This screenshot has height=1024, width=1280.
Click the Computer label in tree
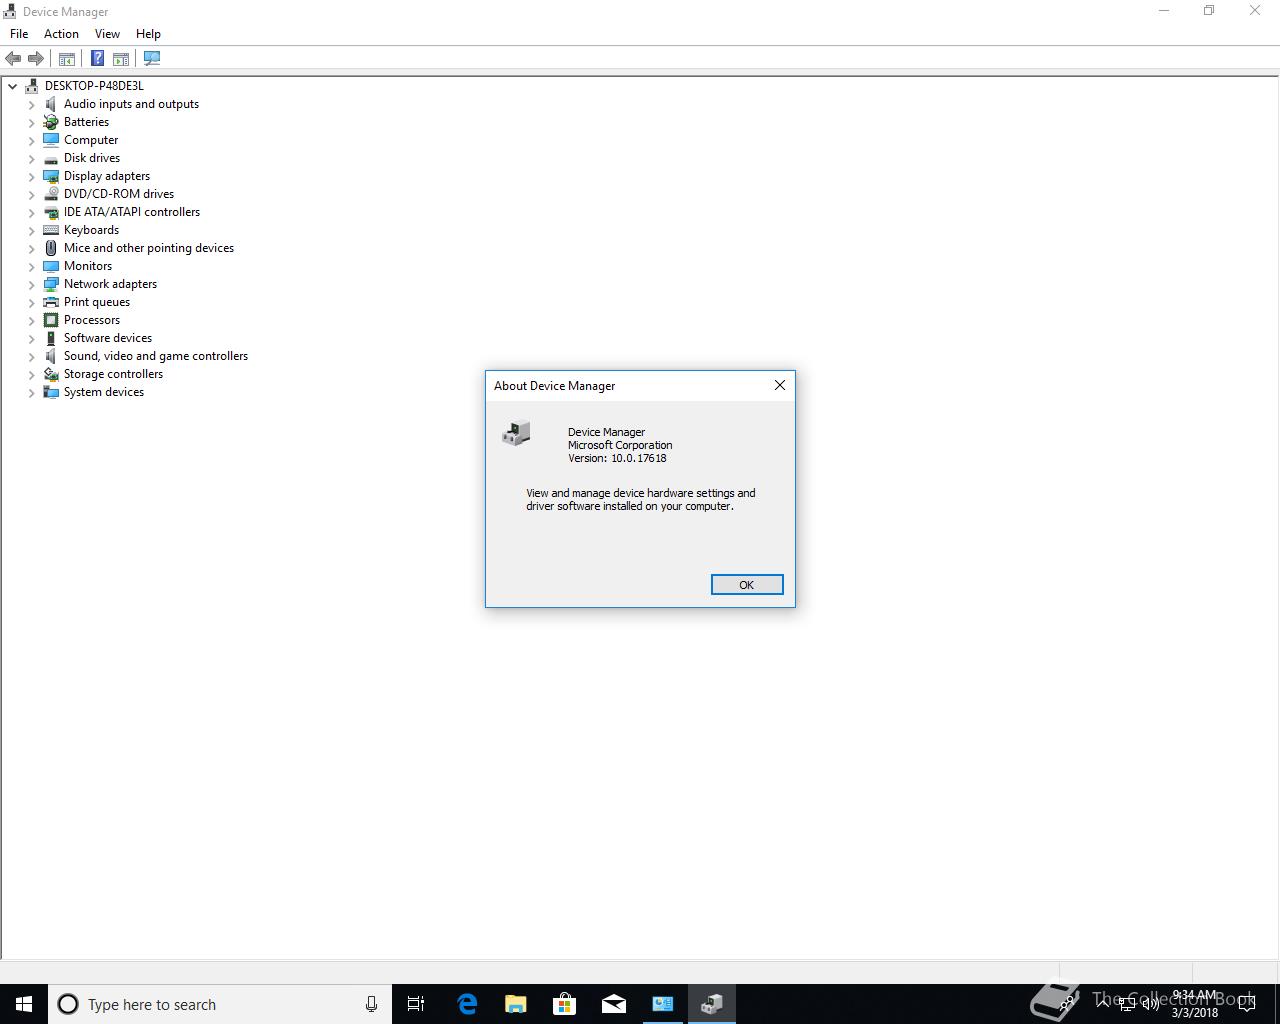click(91, 140)
